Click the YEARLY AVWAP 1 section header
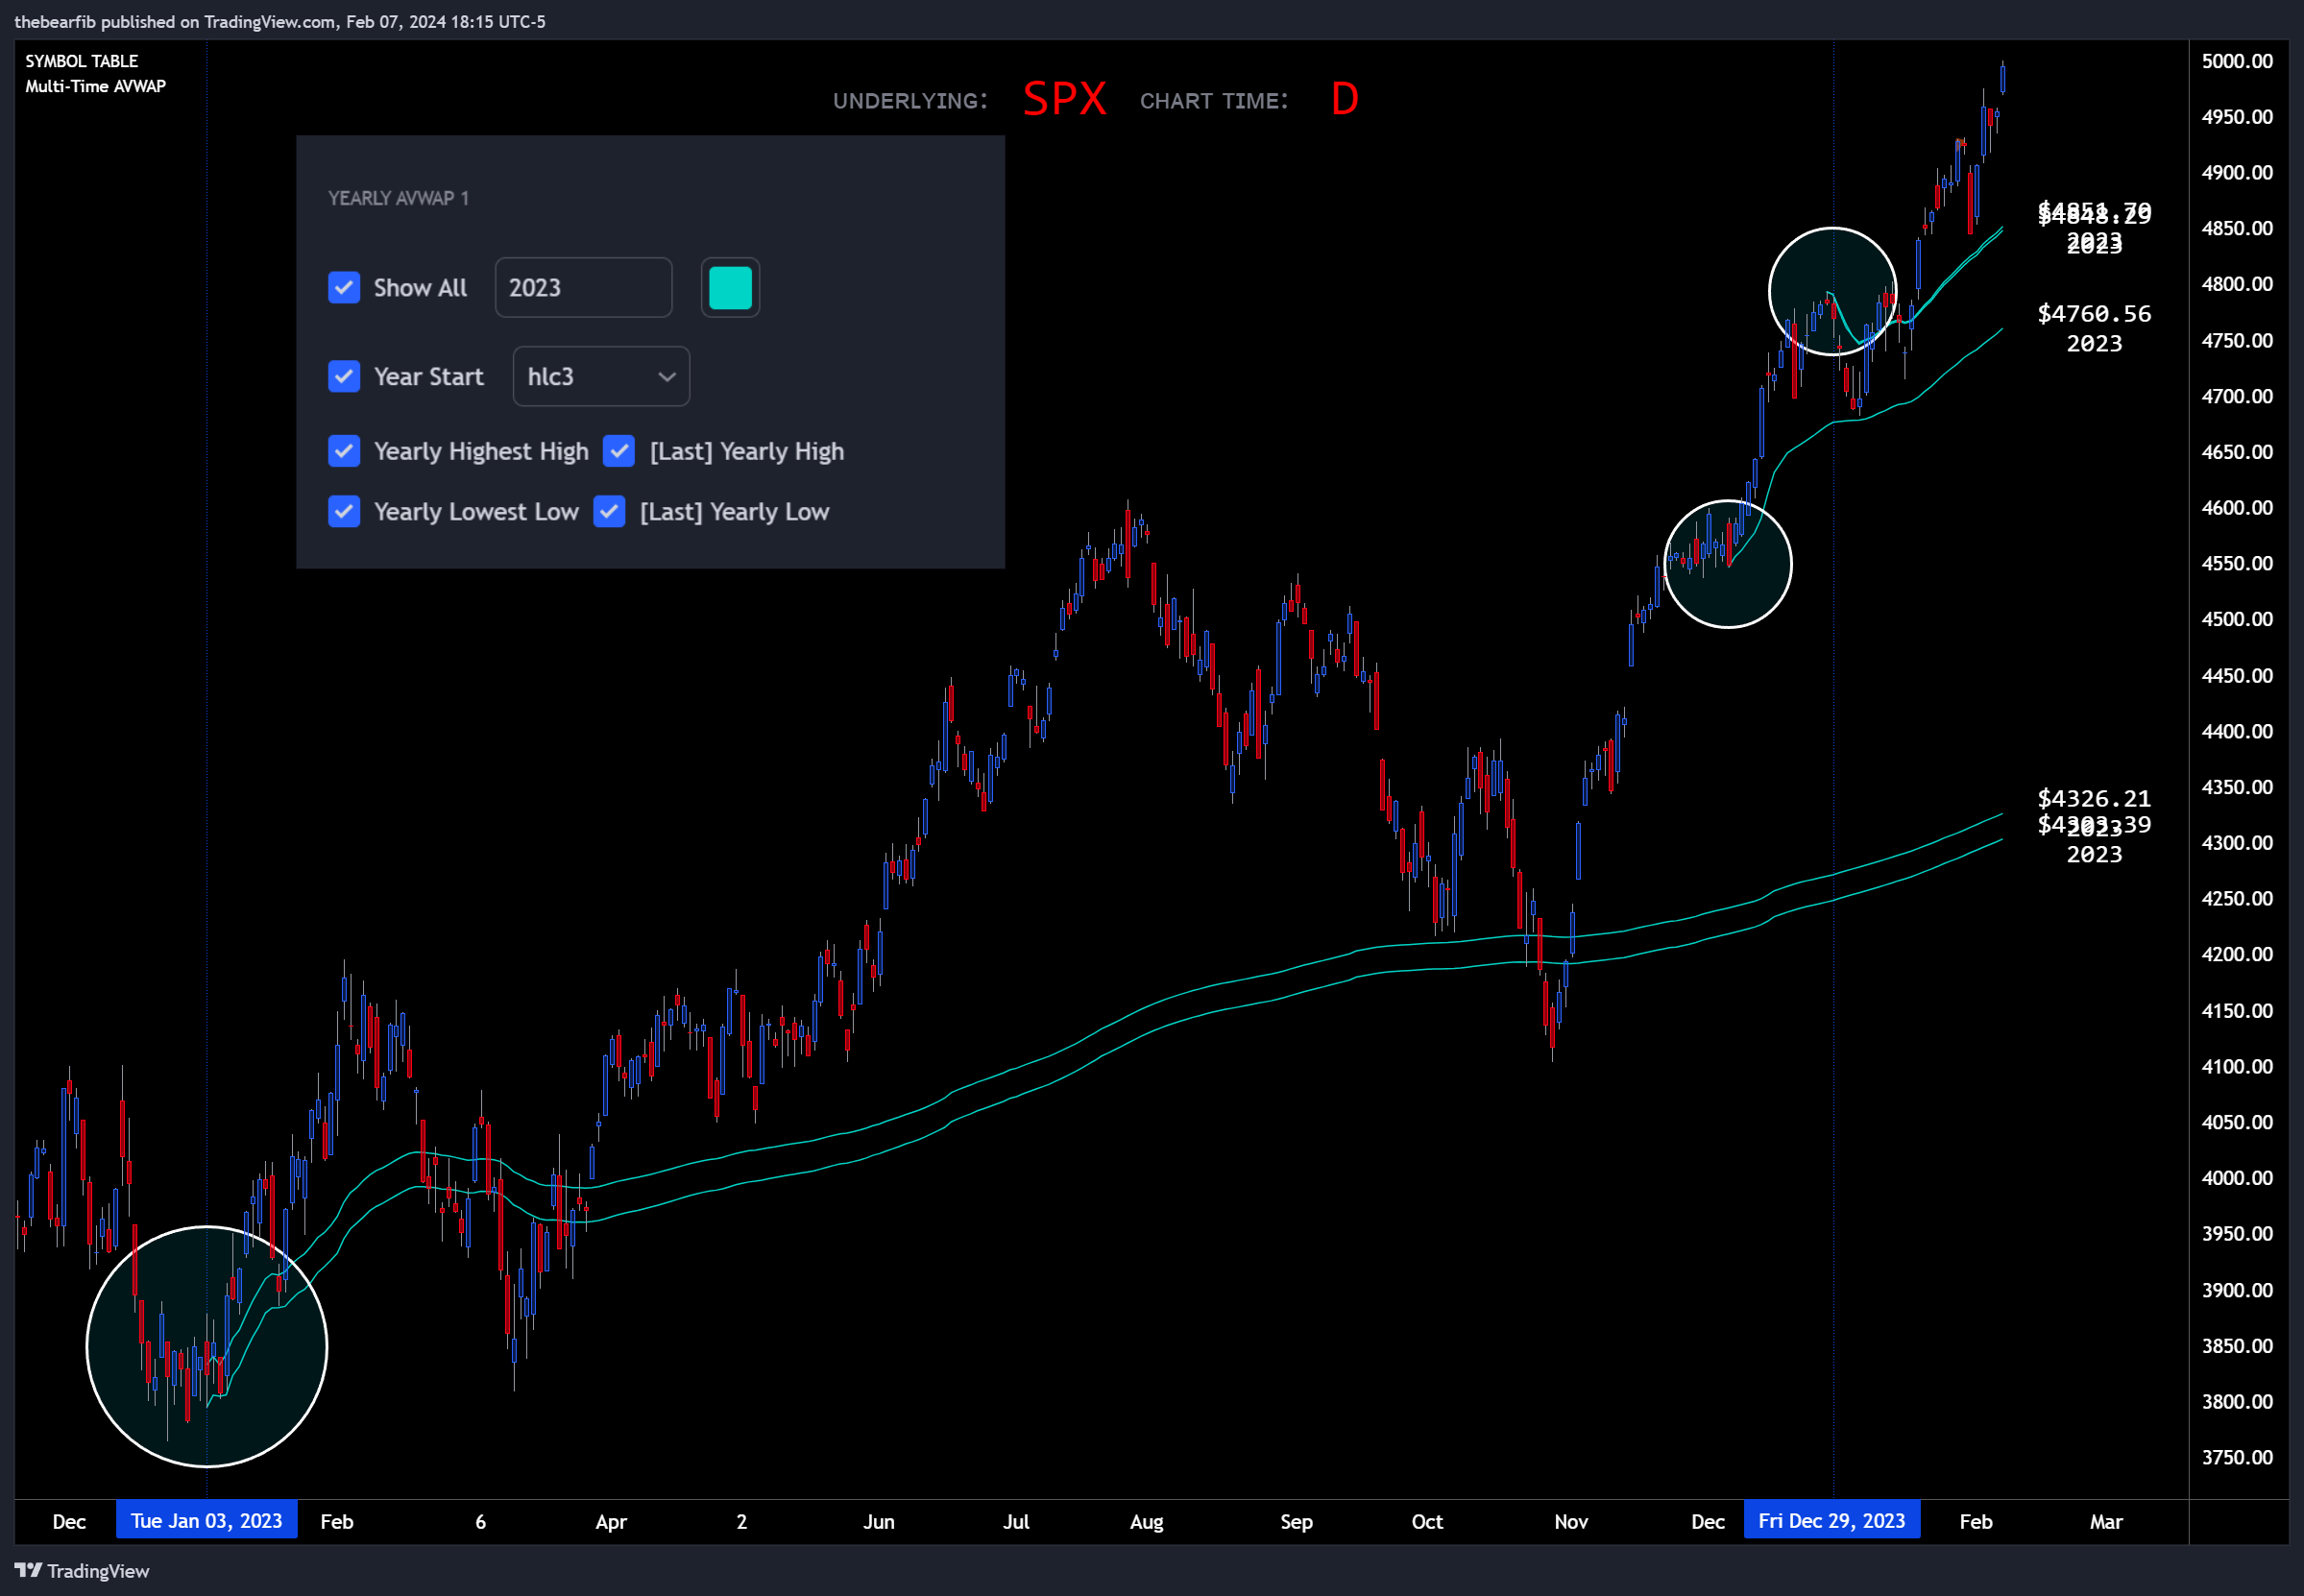Screen dimensions: 2304x1596 point(398,198)
